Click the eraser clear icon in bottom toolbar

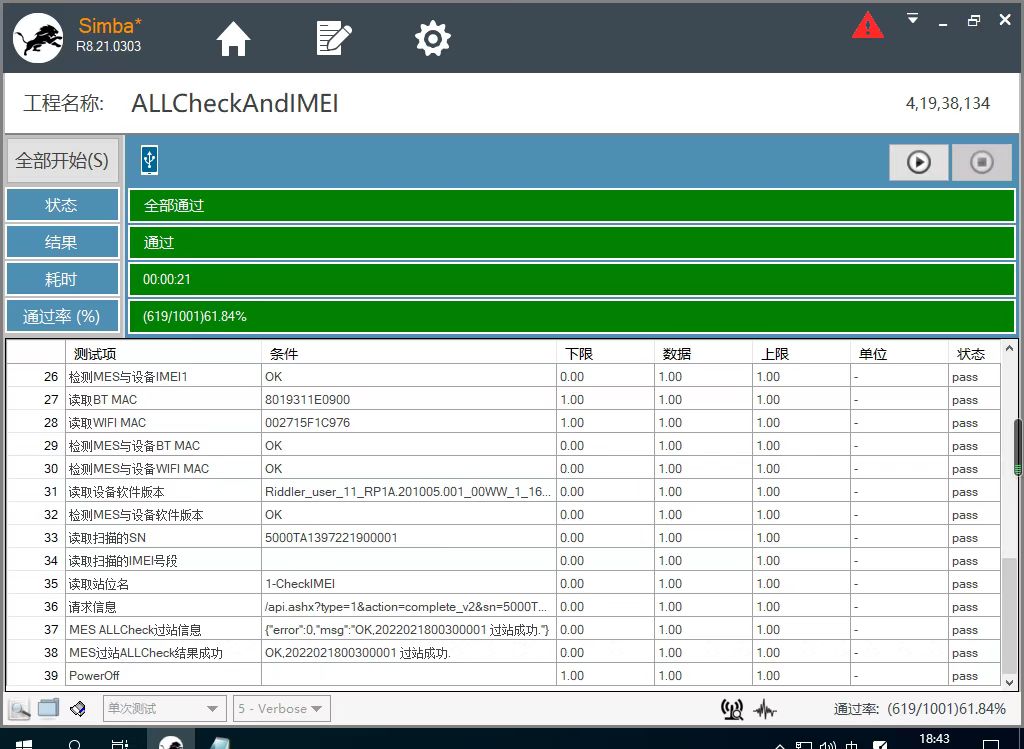pos(78,709)
